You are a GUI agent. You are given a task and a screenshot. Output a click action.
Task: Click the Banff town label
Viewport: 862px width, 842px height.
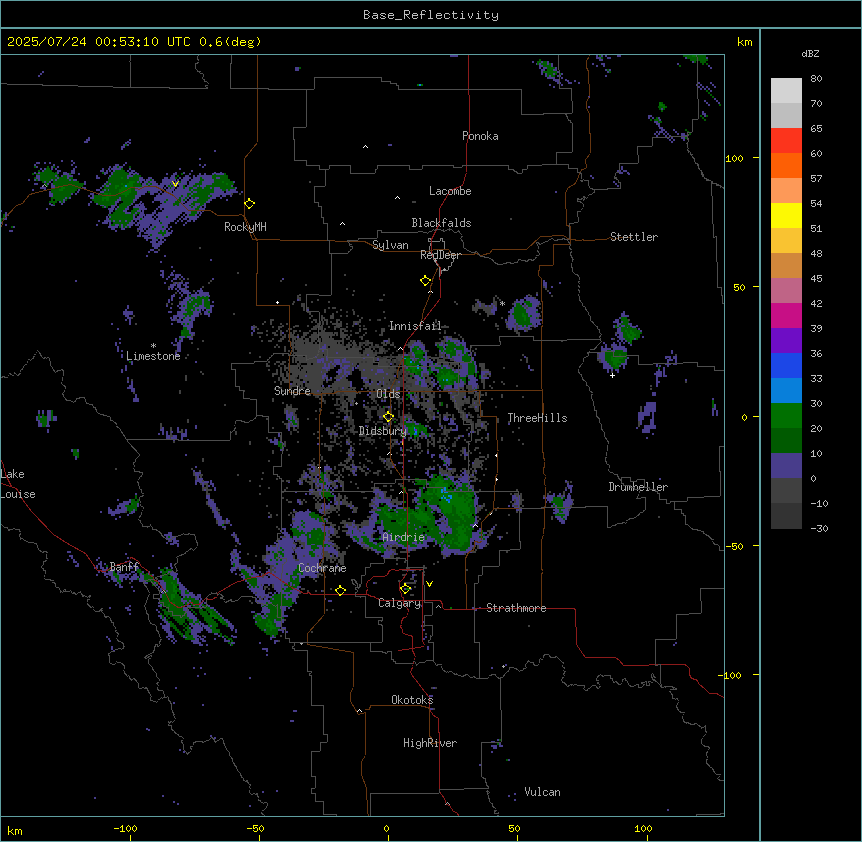pyautogui.click(x=124, y=567)
